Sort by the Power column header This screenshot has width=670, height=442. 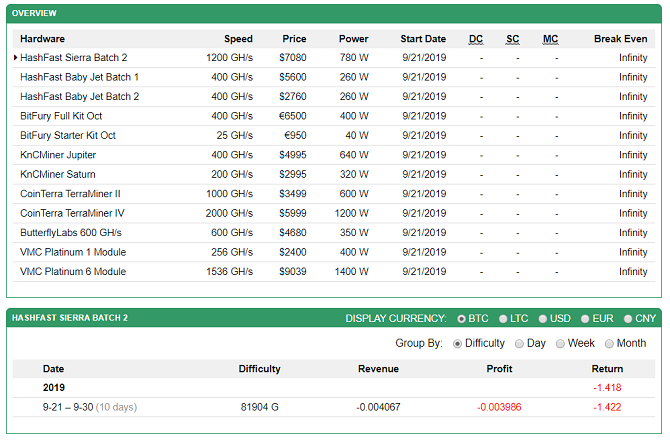coord(353,39)
